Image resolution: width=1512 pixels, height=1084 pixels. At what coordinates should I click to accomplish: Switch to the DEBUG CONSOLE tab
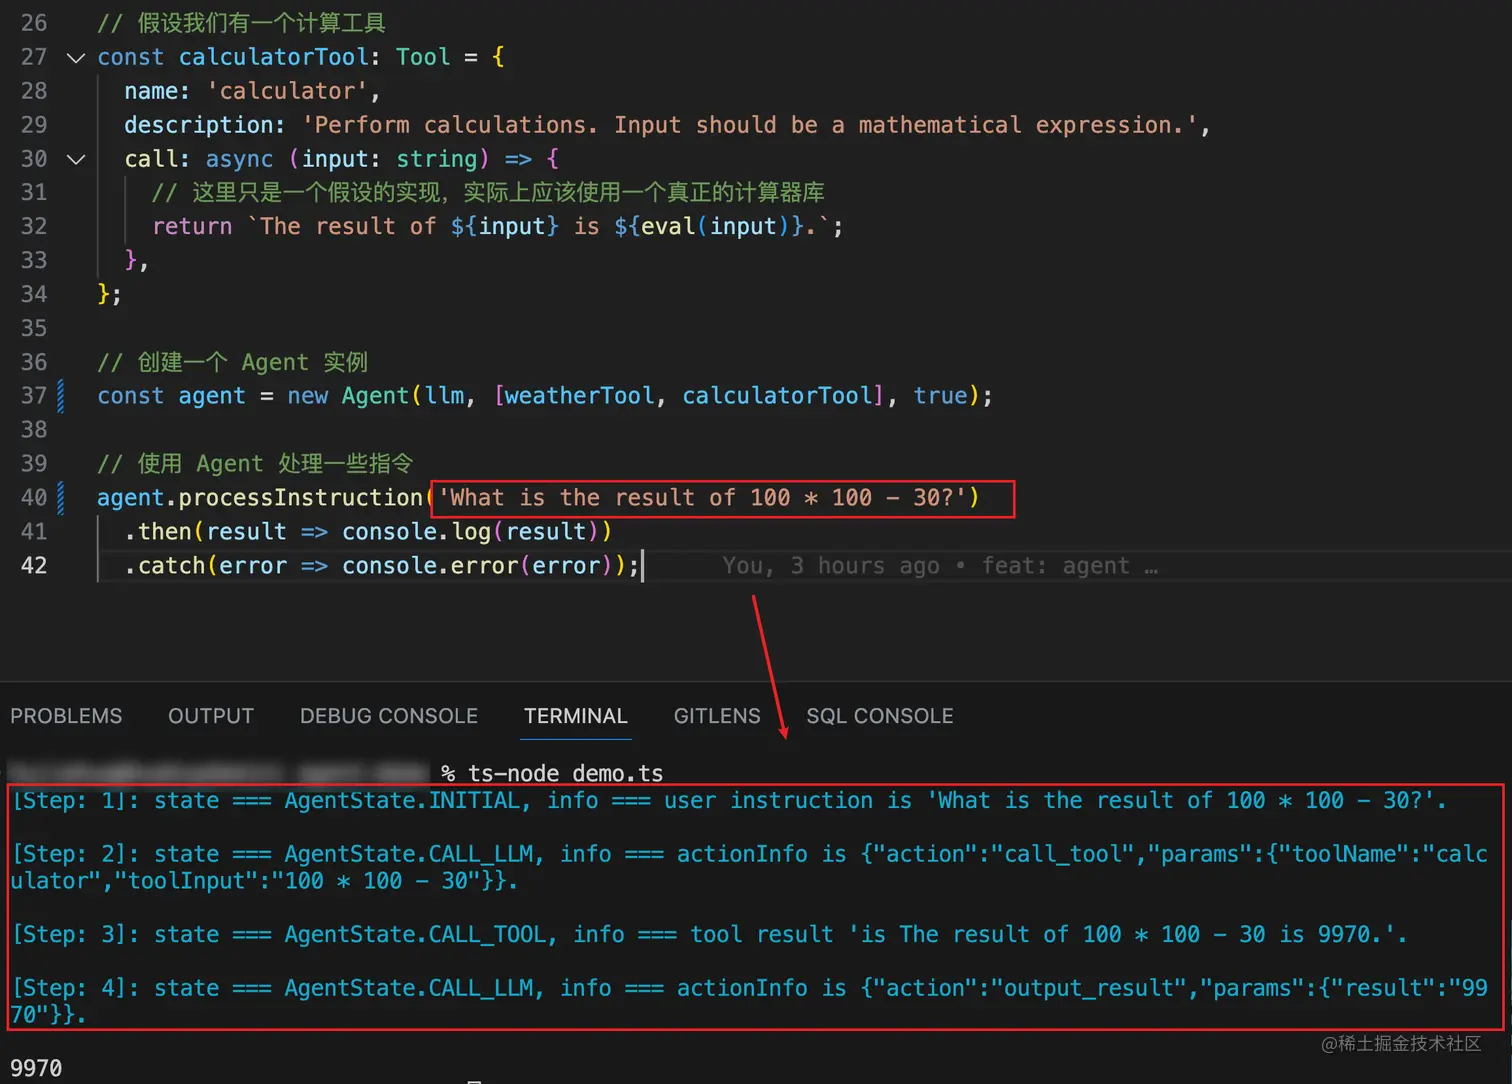pyautogui.click(x=389, y=716)
